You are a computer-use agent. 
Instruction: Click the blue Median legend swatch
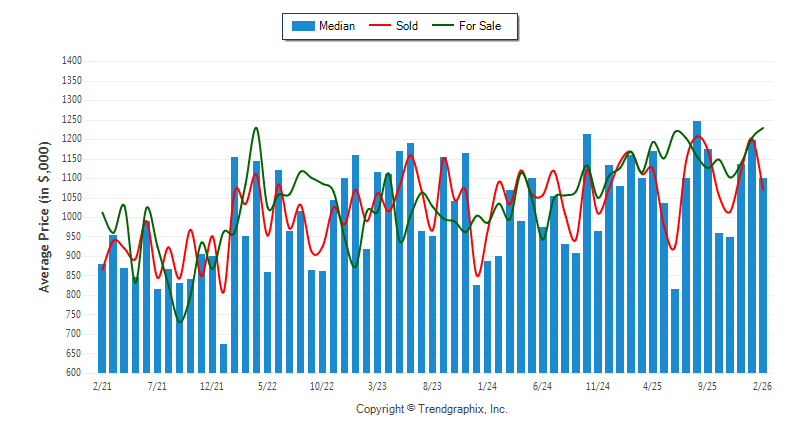pyautogui.click(x=301, y=26)
